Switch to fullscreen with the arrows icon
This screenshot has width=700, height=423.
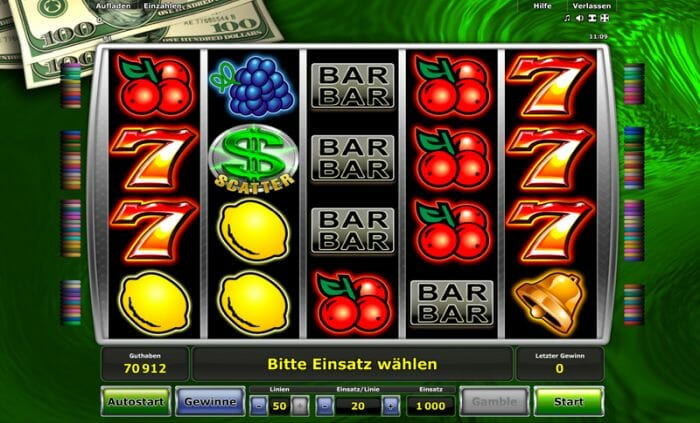click(x=604, y=18)
